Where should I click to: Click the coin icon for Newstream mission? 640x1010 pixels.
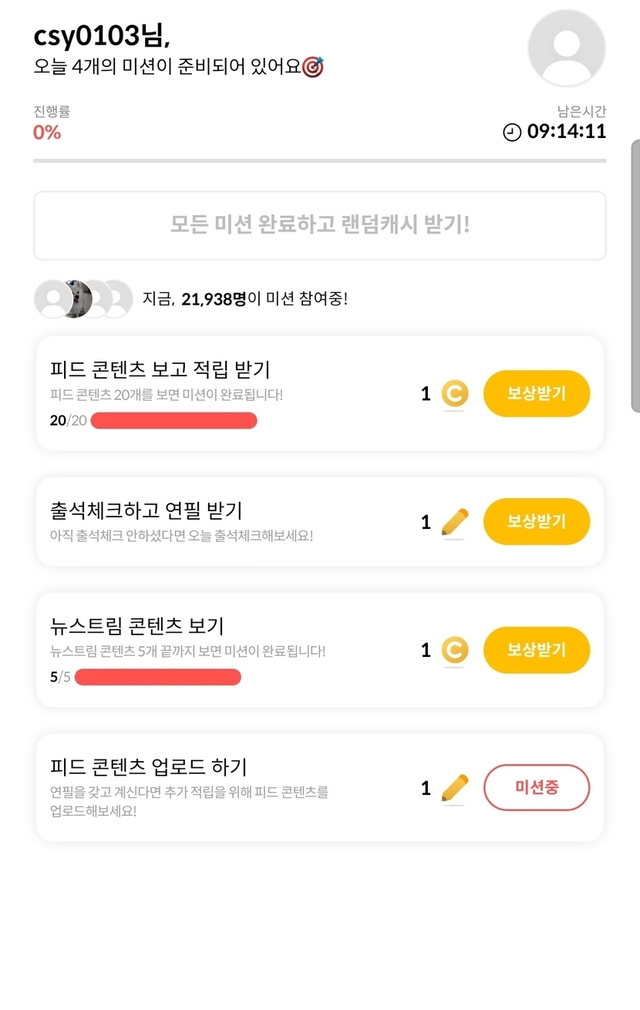tap(455, 651)
